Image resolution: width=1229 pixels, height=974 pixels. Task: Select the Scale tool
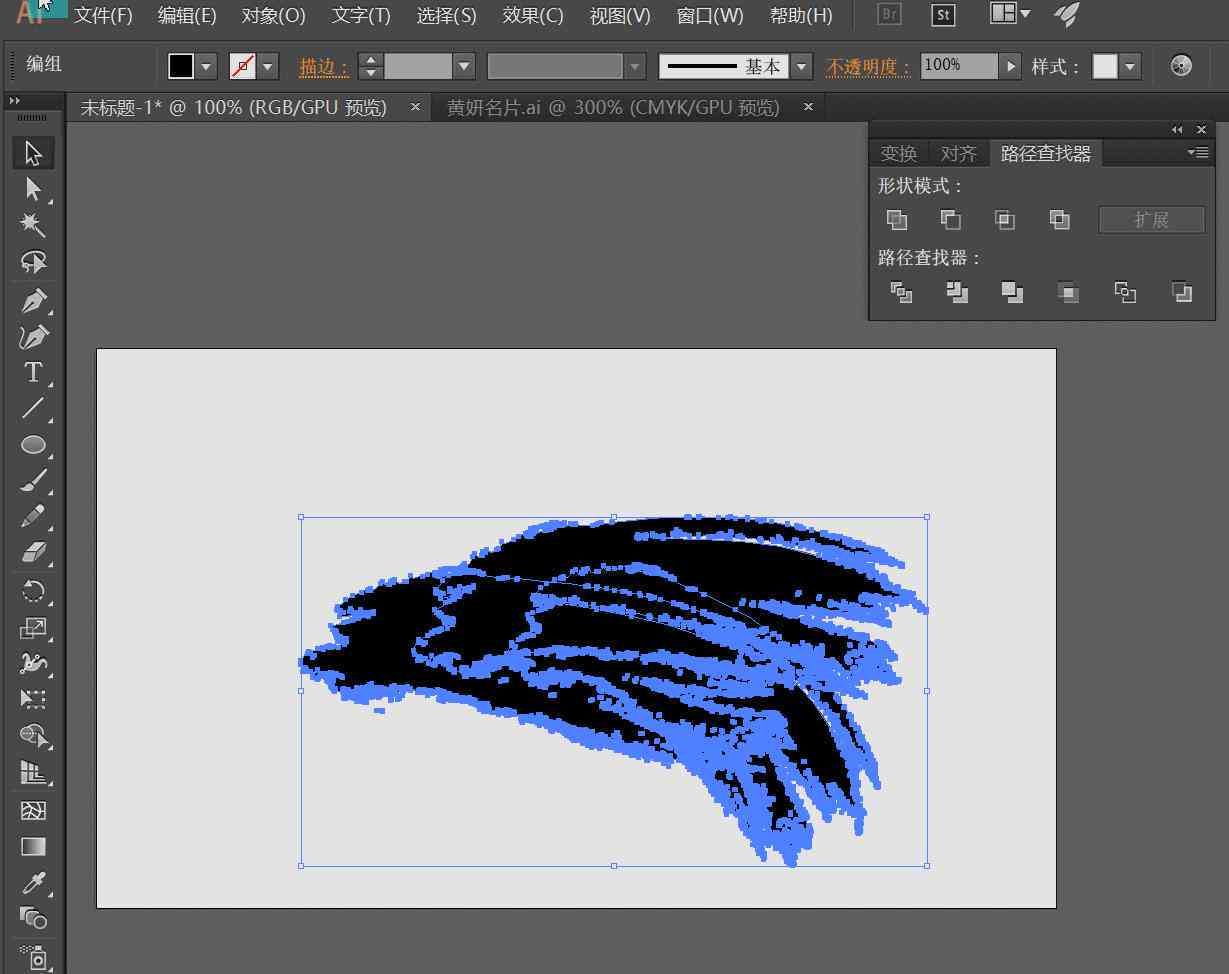[33, 628]
